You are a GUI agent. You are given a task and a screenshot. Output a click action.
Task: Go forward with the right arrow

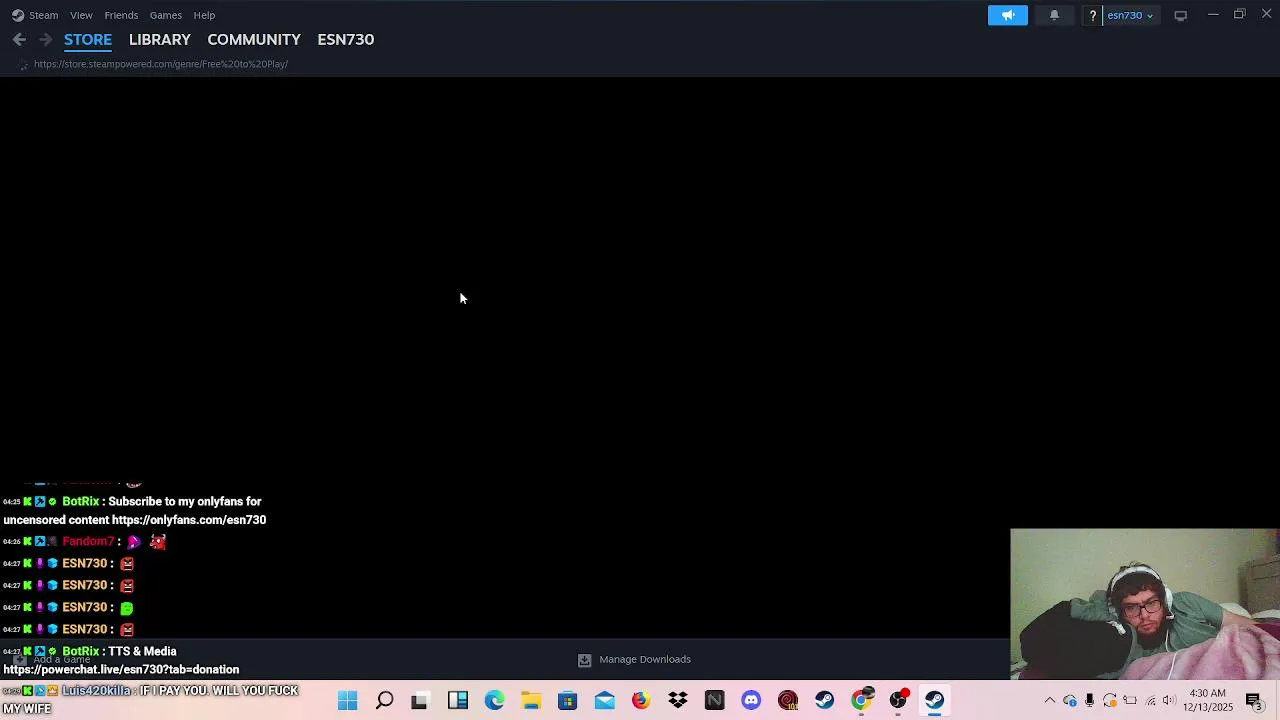tap(45, 39)
